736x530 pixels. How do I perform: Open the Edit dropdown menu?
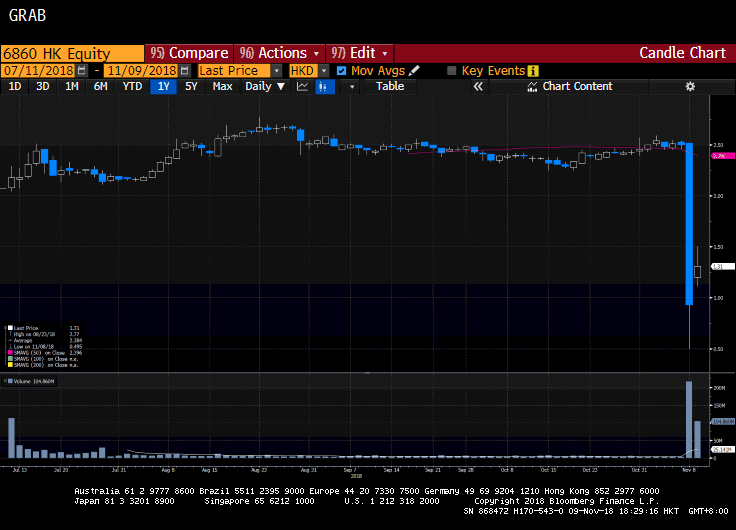[x=360, y=53]
